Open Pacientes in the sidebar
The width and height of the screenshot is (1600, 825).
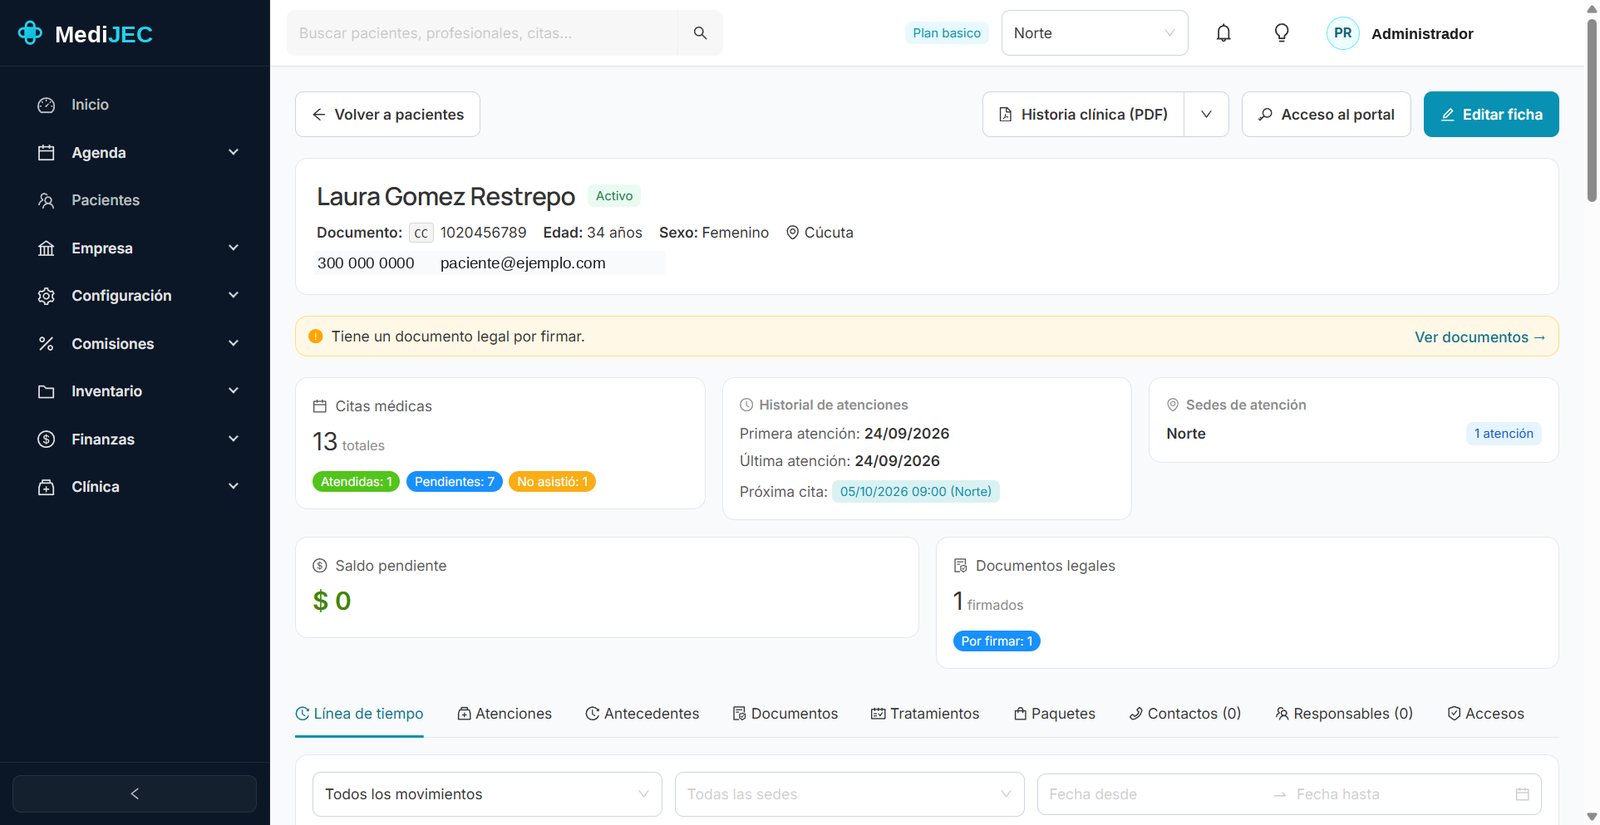tap(105, 200)
